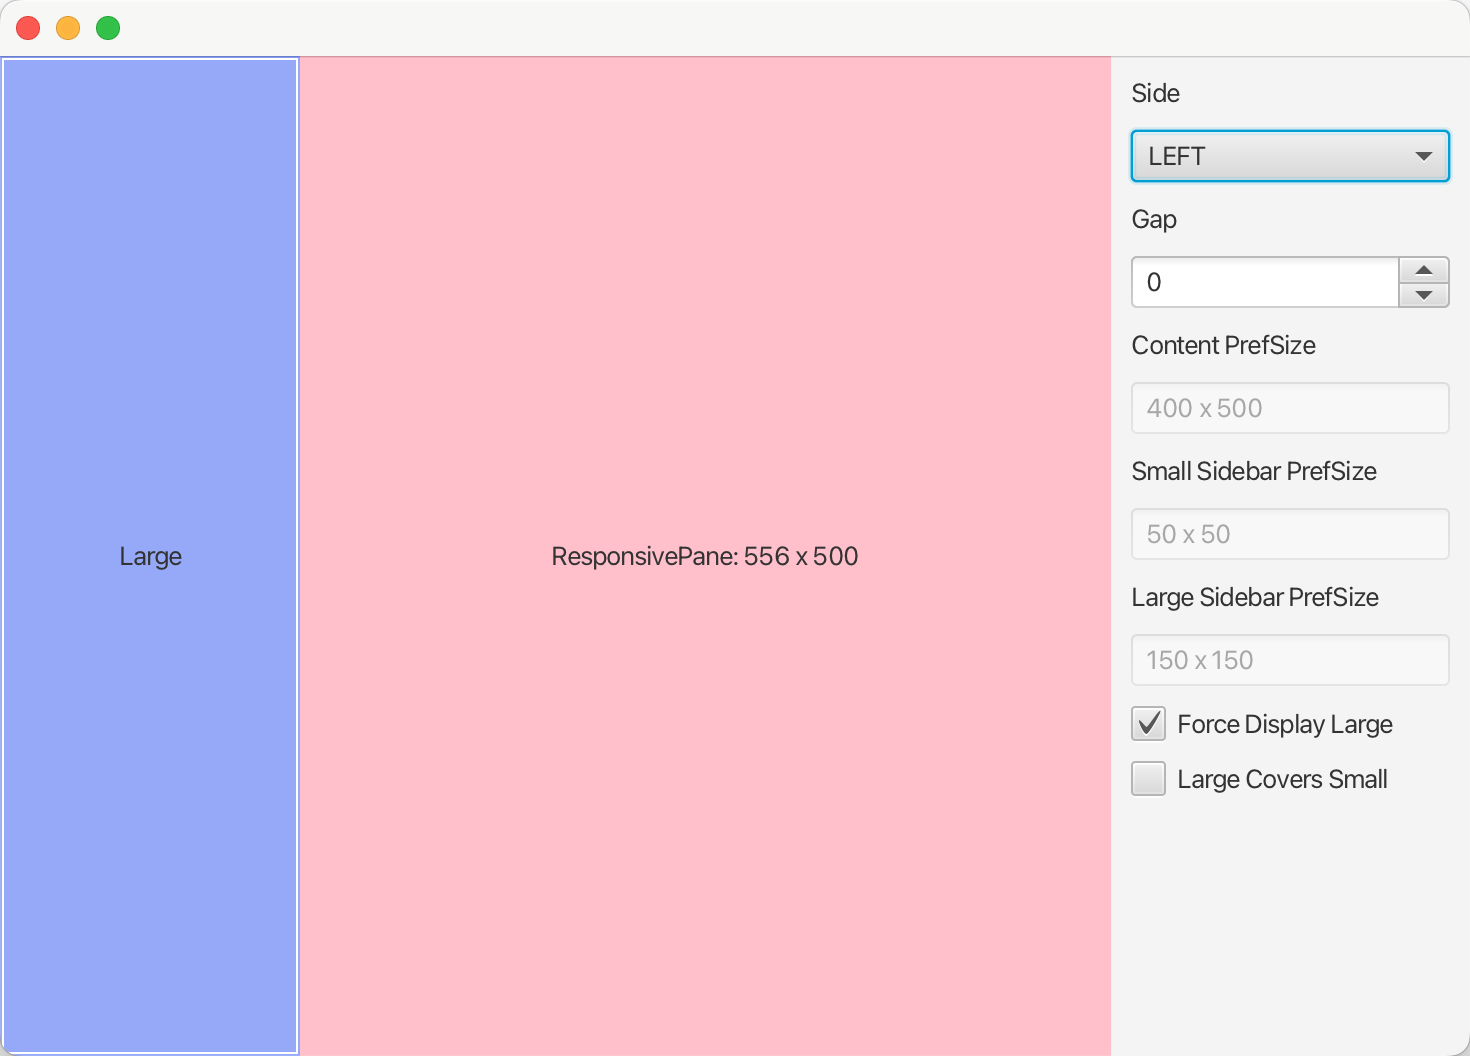The height and width of the screenshot is (1056, 1470).
Task: Click the green zoom button
Action: tap(107, 28)
